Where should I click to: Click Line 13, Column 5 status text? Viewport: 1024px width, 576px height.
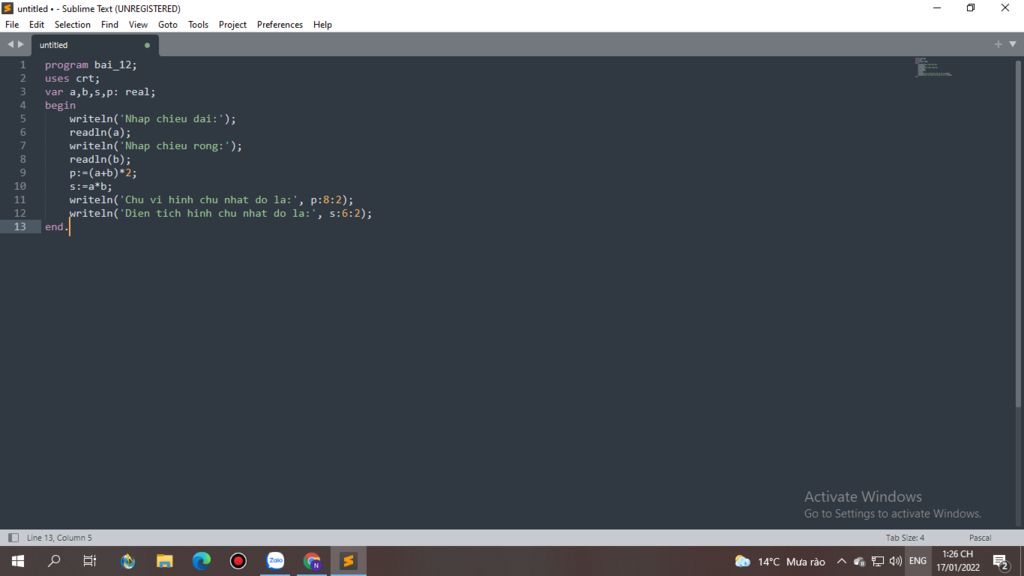click(59, 537)
